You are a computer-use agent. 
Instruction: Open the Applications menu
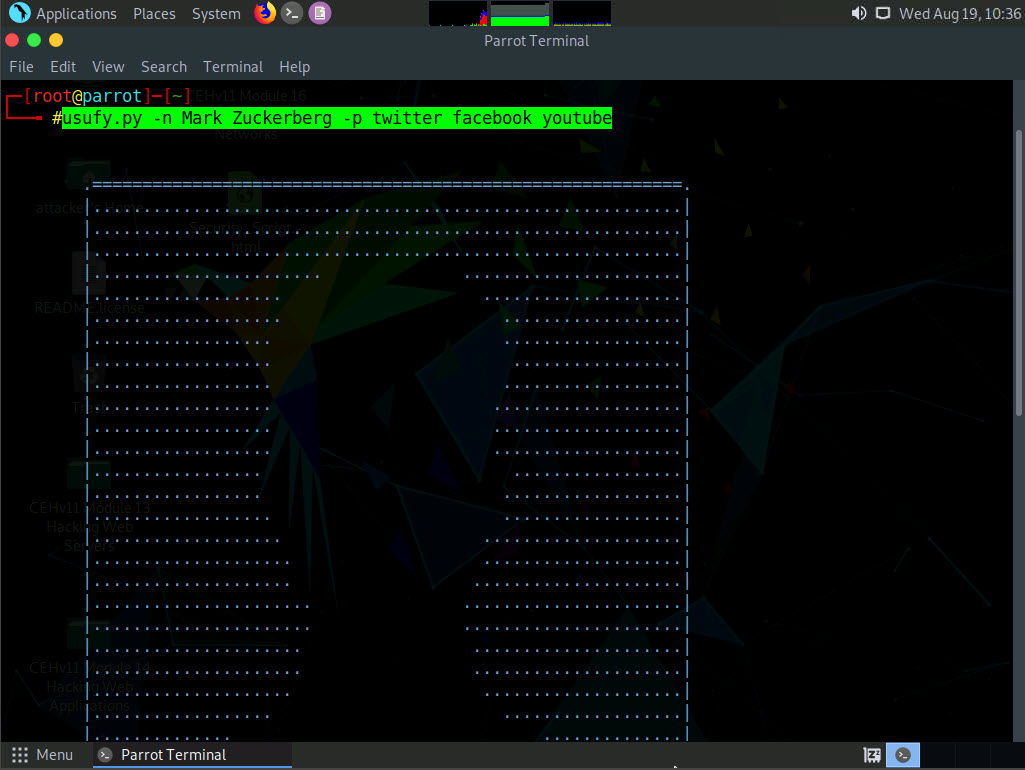click(76, 14)
